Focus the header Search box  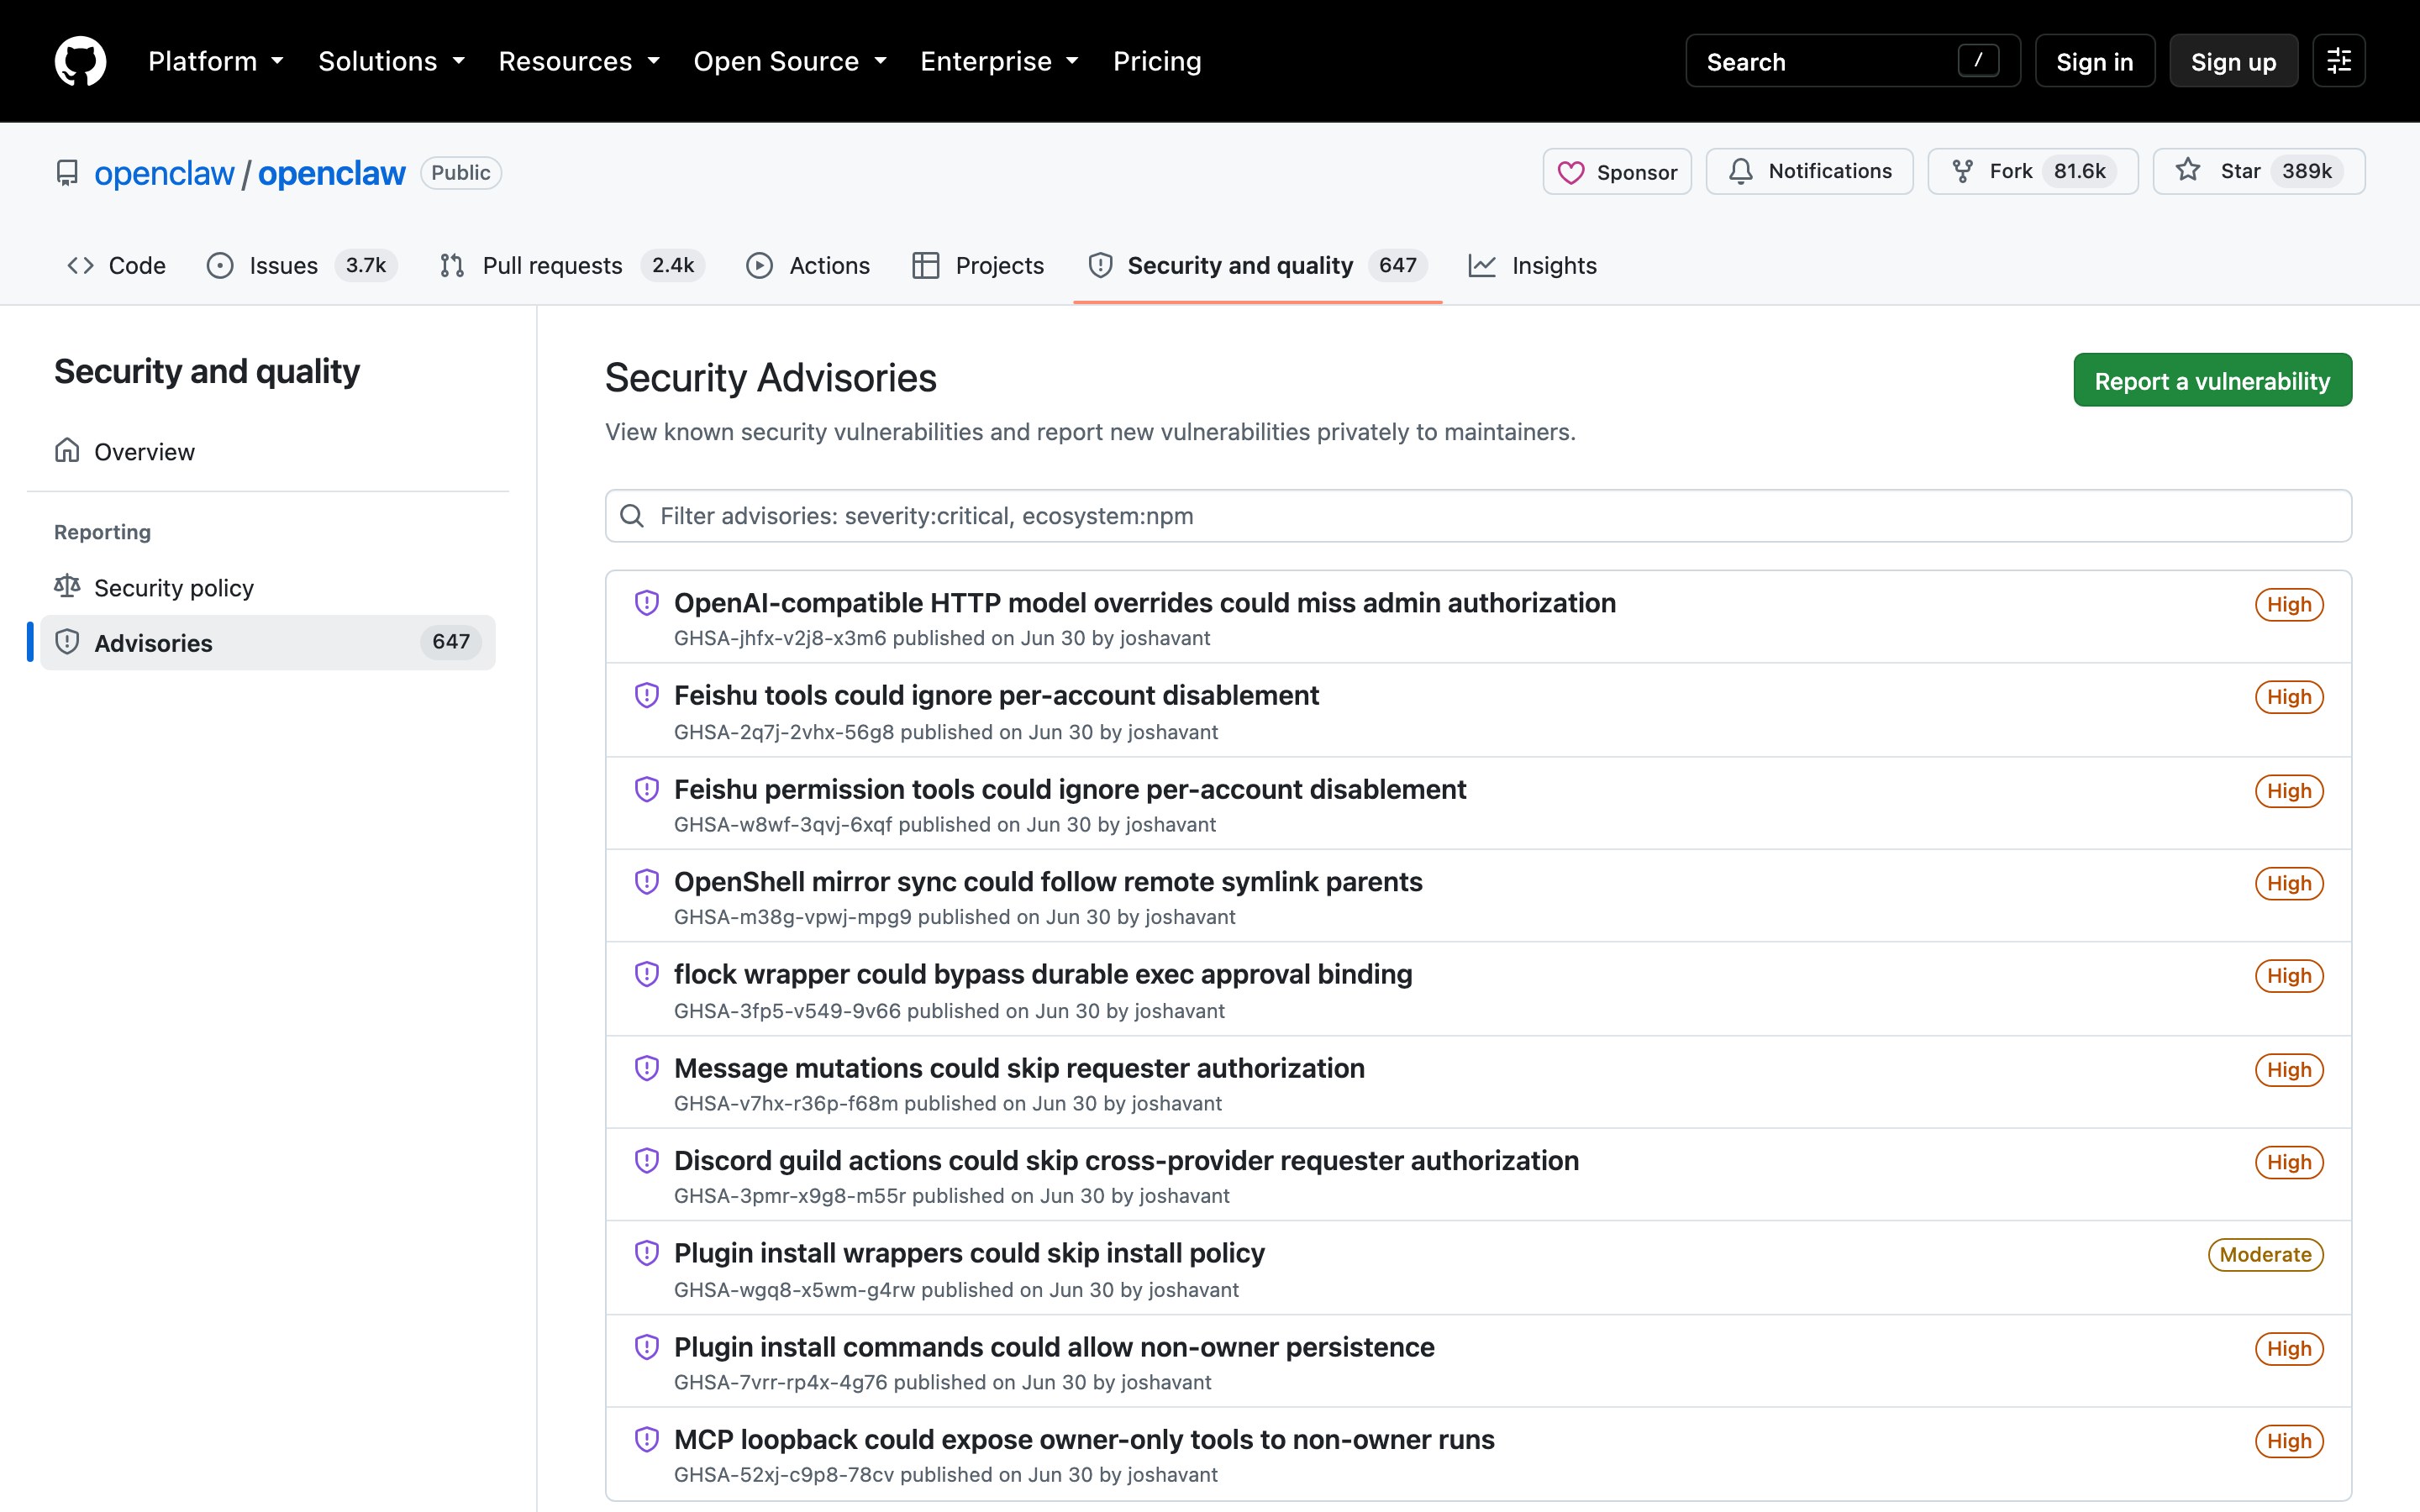pyautogui.click(x=1852, y=61)
